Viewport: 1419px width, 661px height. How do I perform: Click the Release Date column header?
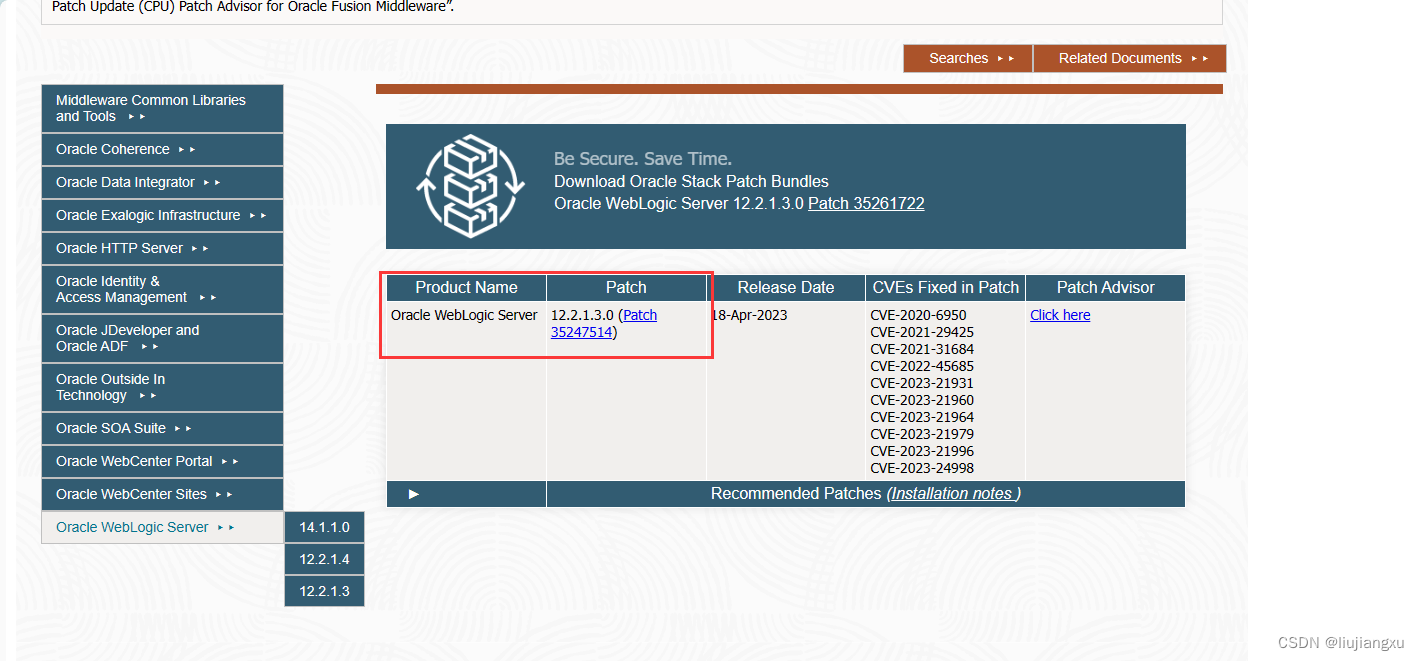pyautogui.click(x=786, y=287)
